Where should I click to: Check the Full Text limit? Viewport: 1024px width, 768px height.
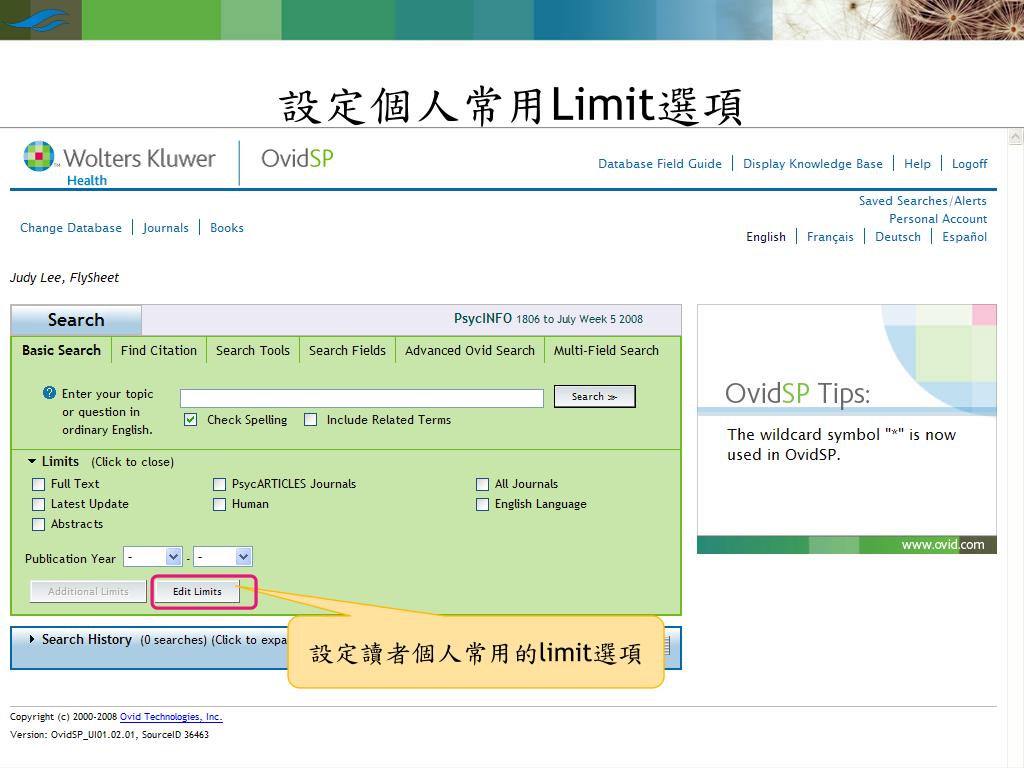[x=39, y=484]
